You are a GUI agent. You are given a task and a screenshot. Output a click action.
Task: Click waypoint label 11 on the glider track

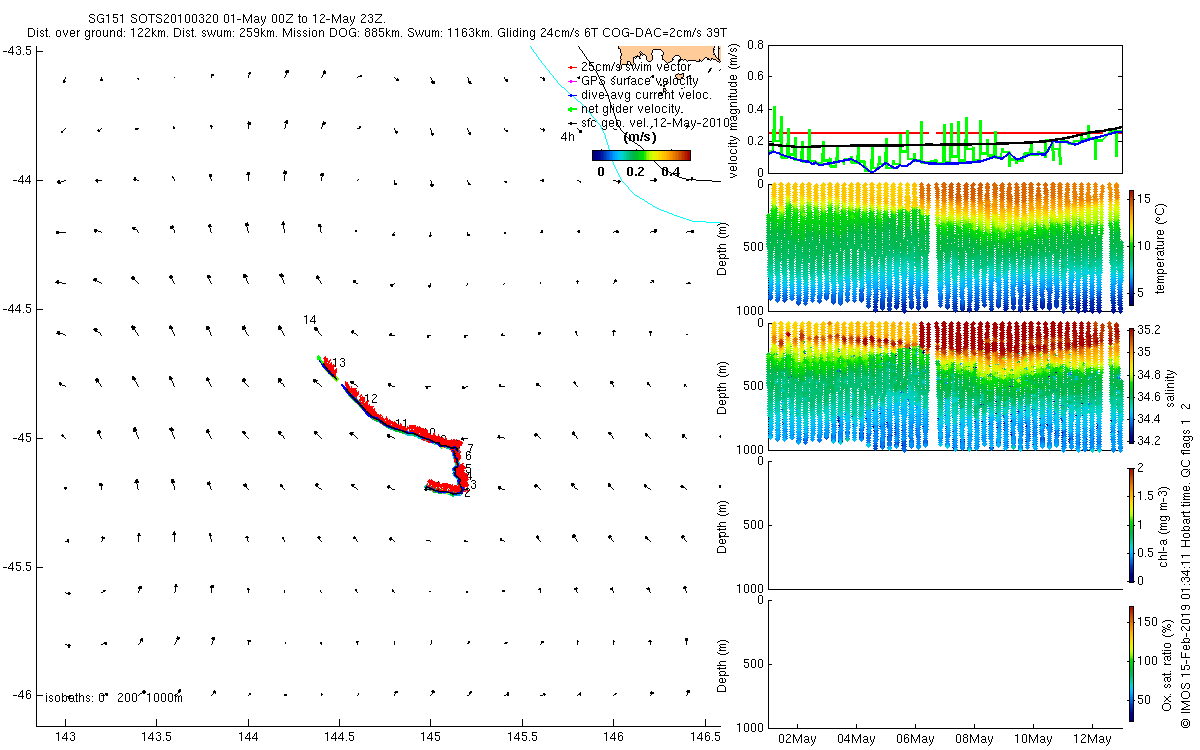point(402,424)
